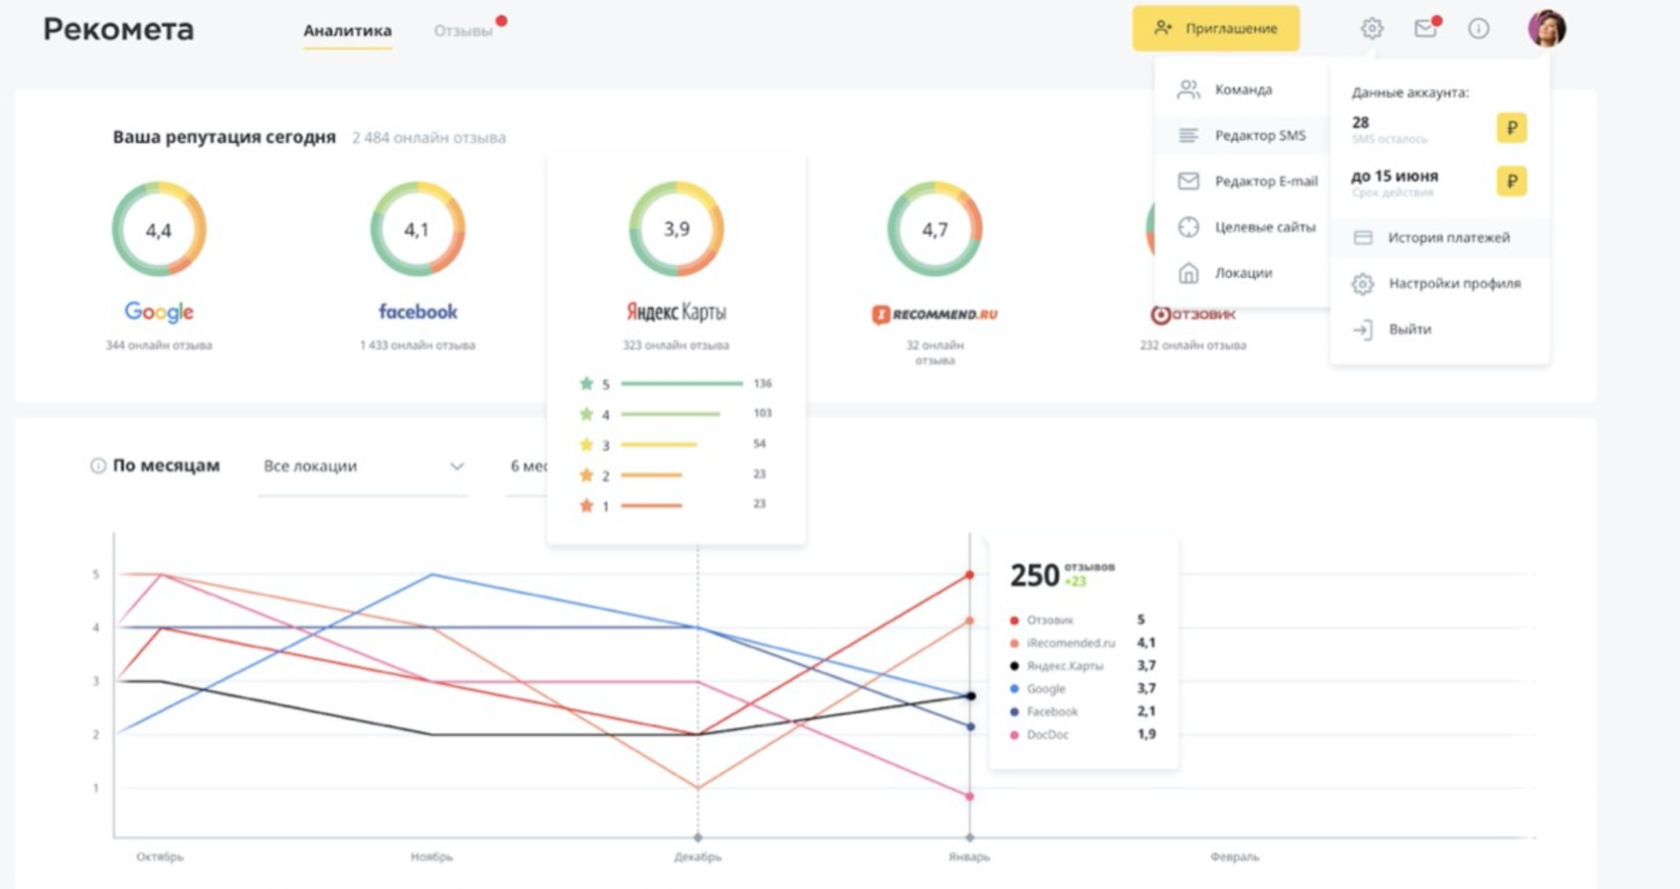Click the Google 4,4 rating ring

click(159, 229)
